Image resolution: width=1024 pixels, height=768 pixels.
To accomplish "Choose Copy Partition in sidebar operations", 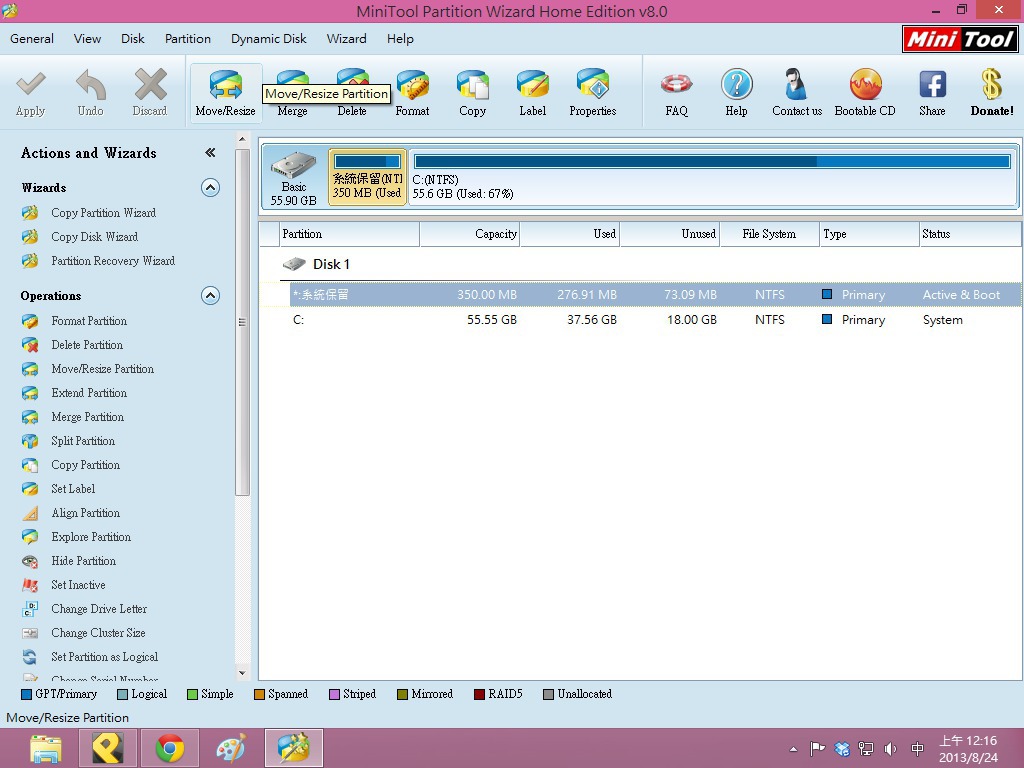I will (86, 465).
